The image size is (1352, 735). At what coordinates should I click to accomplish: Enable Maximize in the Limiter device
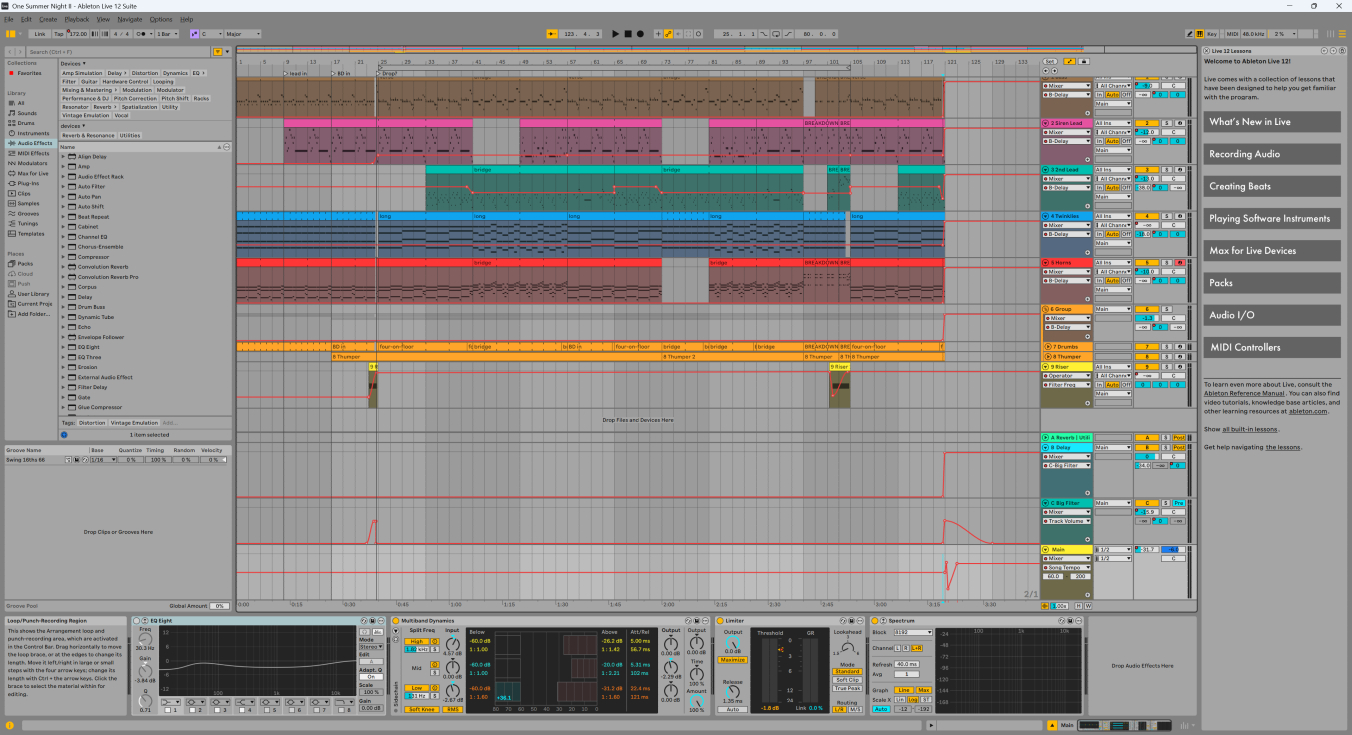tap(733, 660)
